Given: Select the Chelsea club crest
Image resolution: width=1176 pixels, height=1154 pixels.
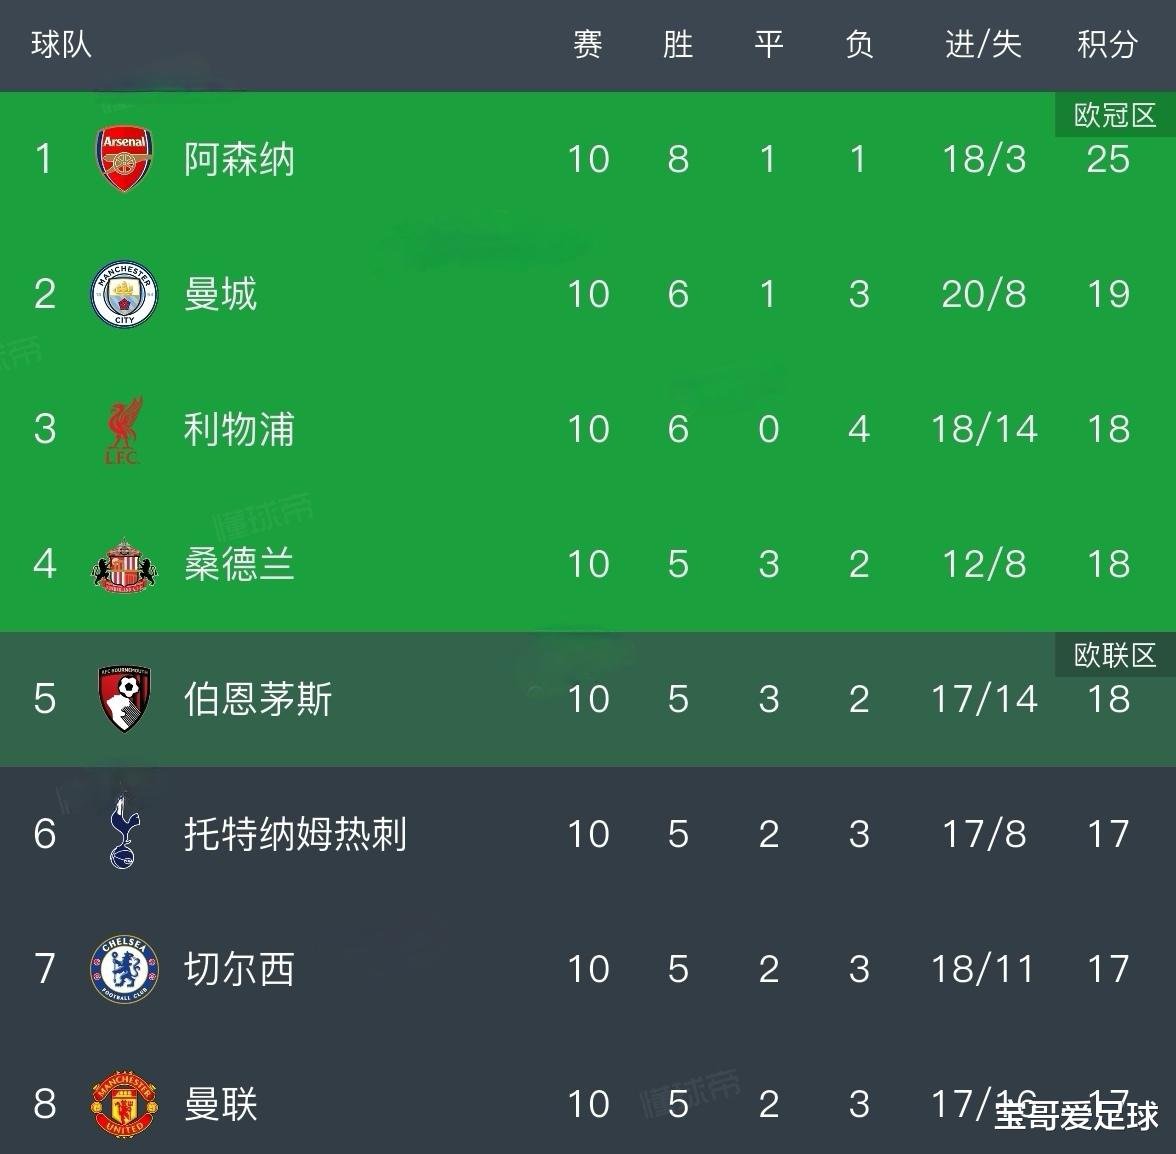Looking at the screenshot, I should point(124,969).
